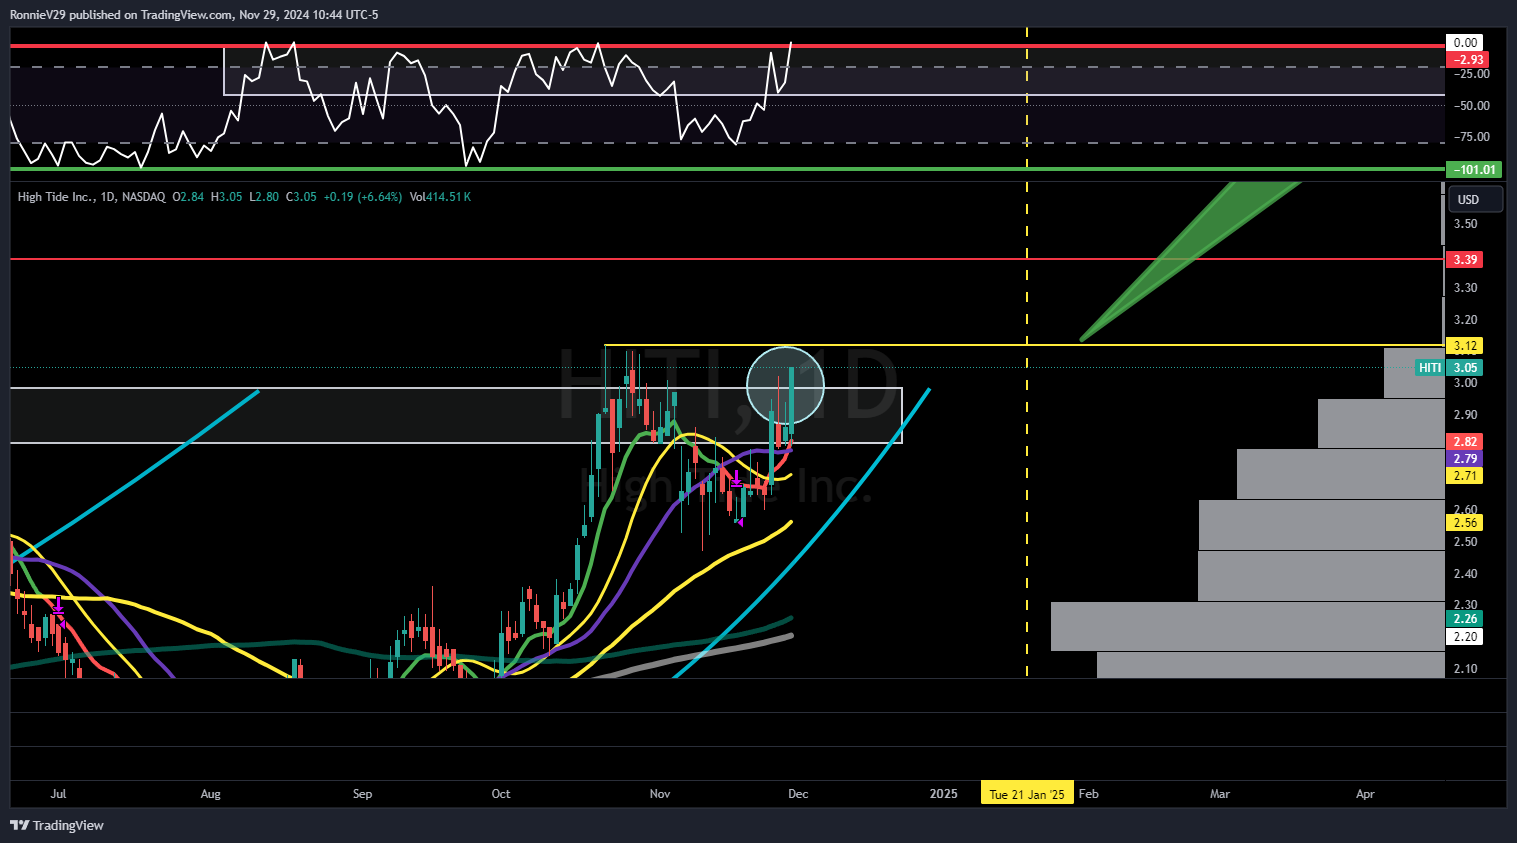The width and height of the screenshot is (1517, 843).
Task: Click the red -2.93 indicator value label
Action: (1468, 60)
